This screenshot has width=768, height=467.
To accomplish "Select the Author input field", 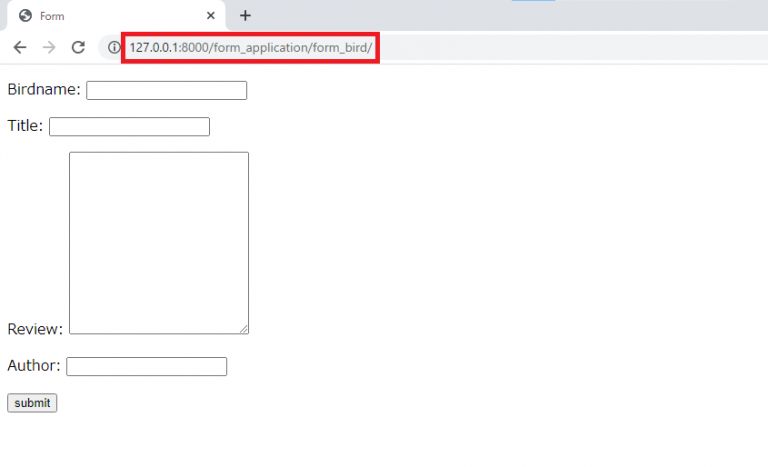I will click(x=146, y=367).
